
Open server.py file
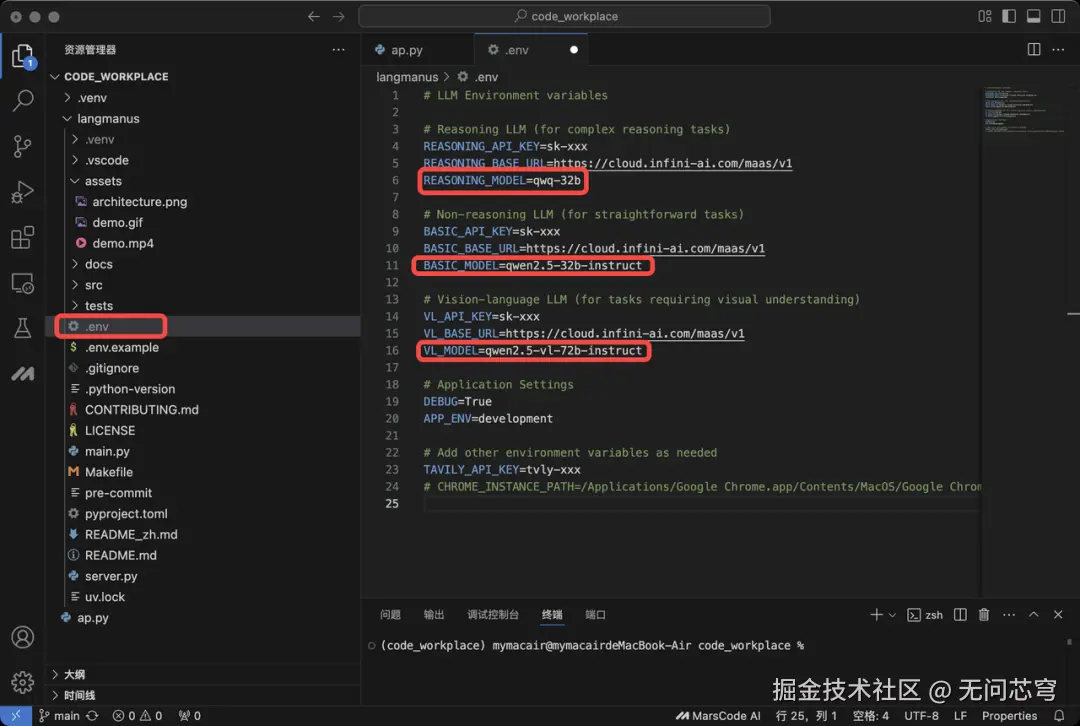click(x=111, y=576)
